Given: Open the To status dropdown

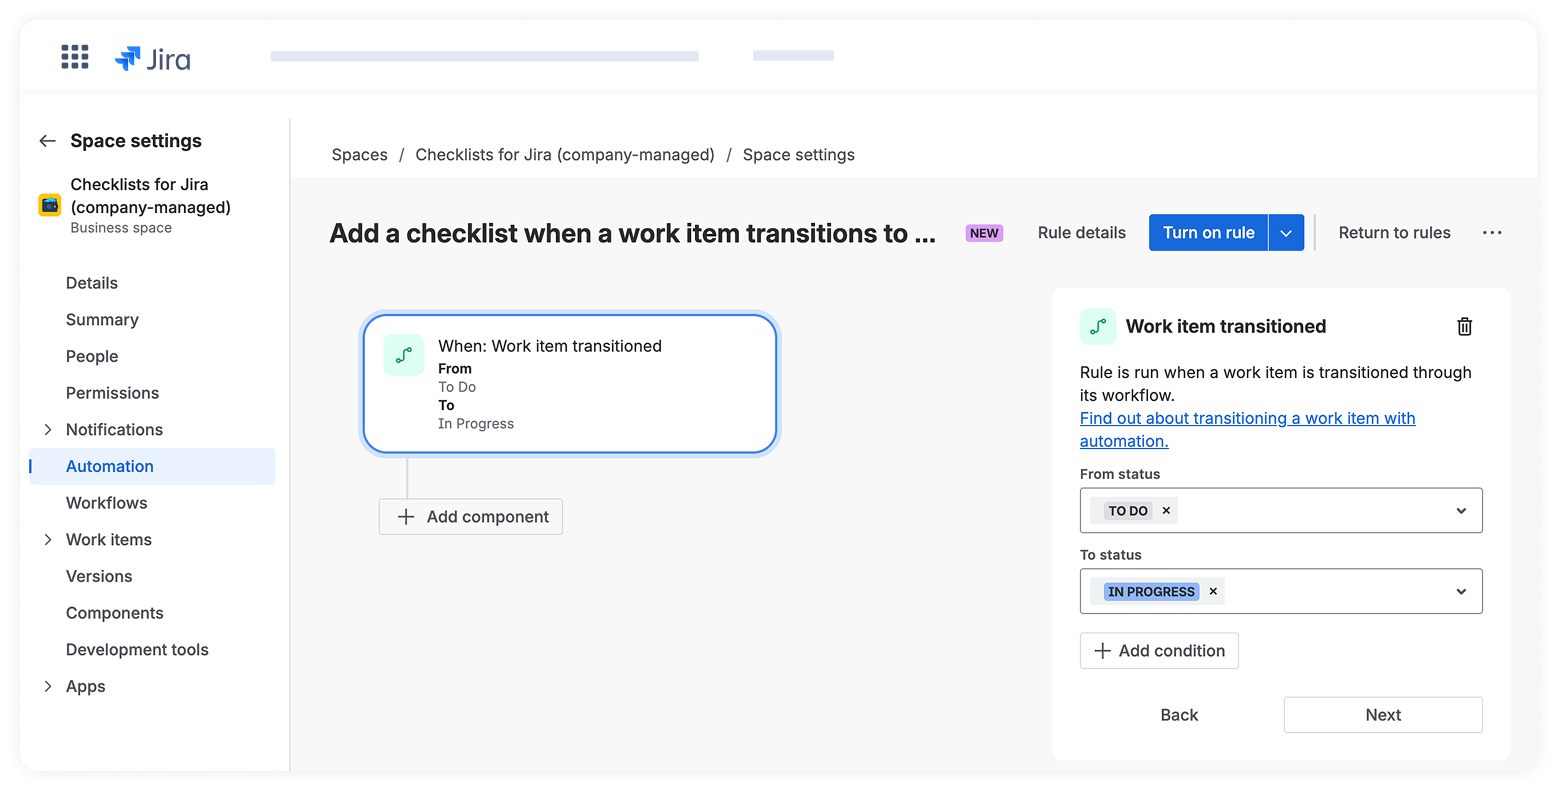Looking at the screenshot, I should 1461,592.
